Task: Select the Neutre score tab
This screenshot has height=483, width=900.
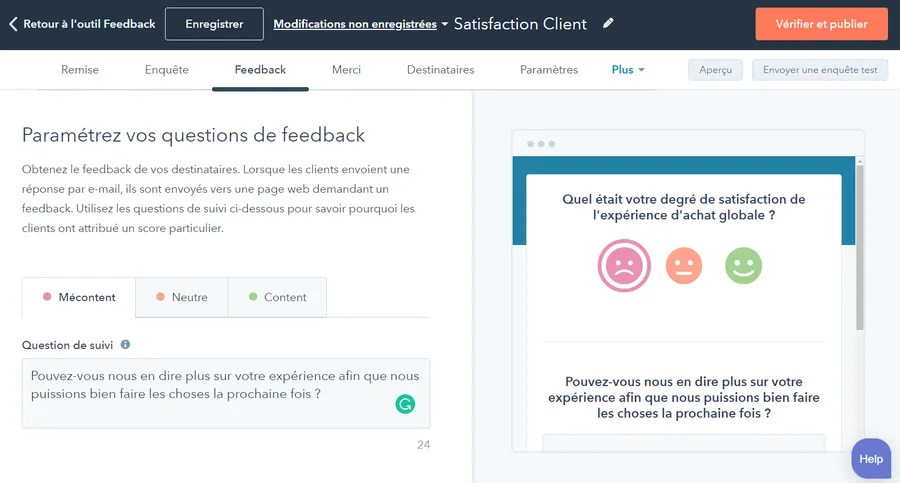Action: point(181,297)
